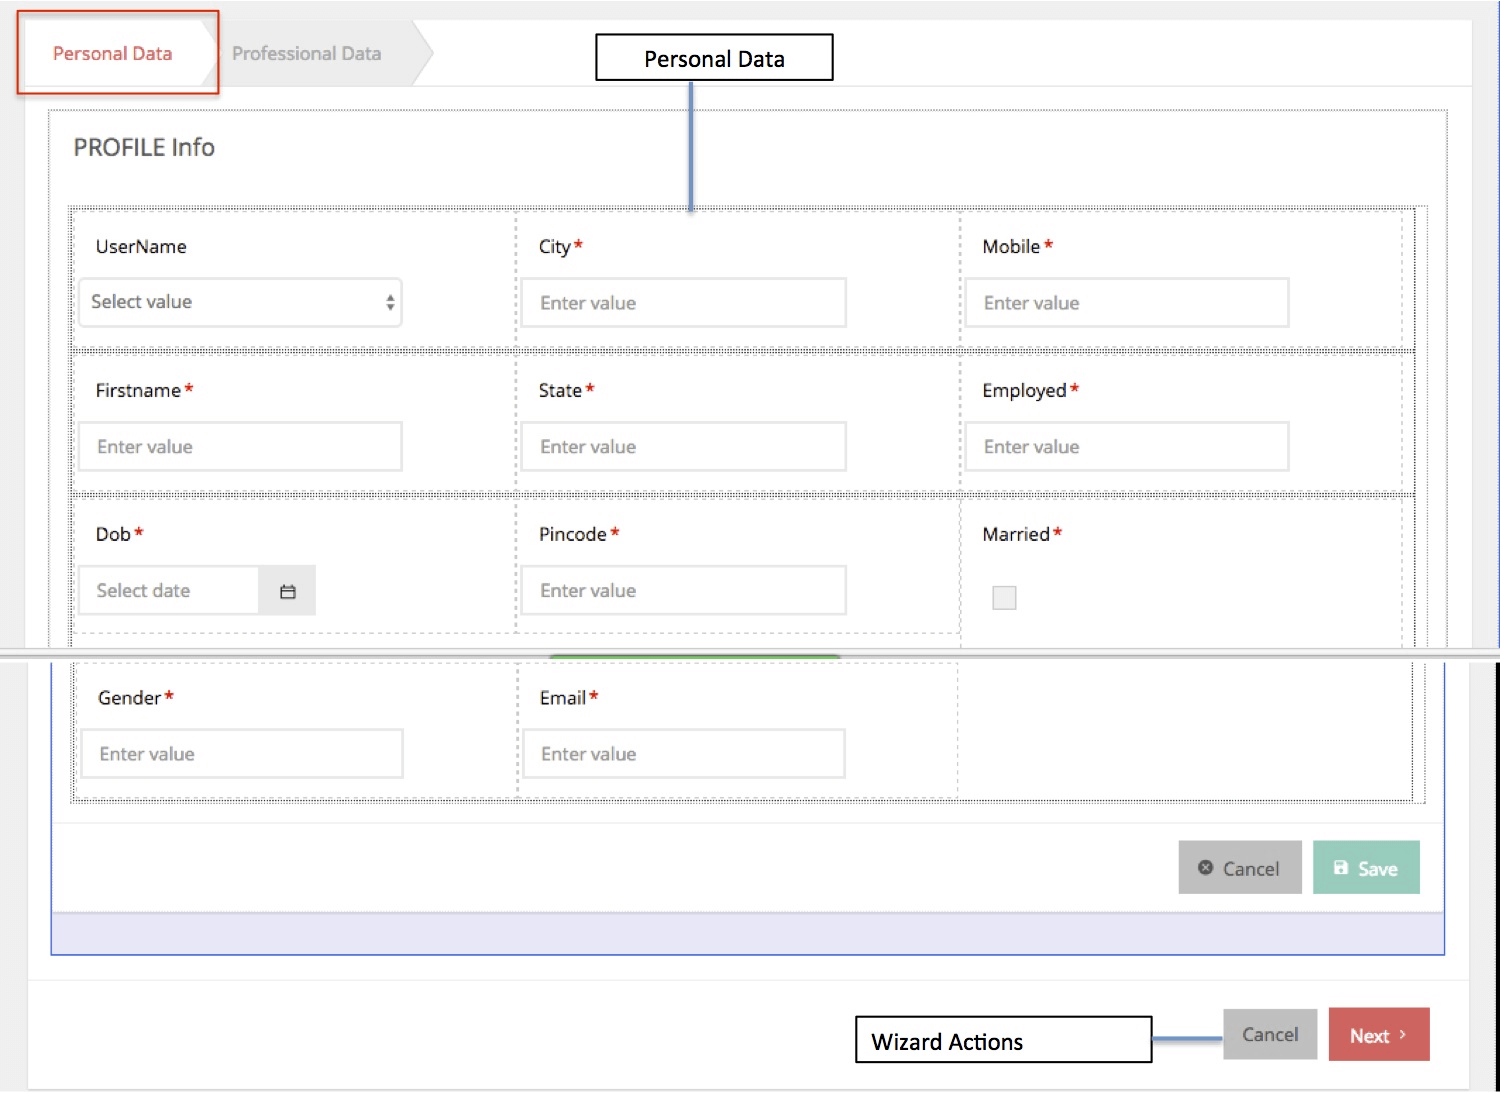Click the save disk icon on the Save button
This screenshot has width=1500, height=1093.
point(1341,868)
